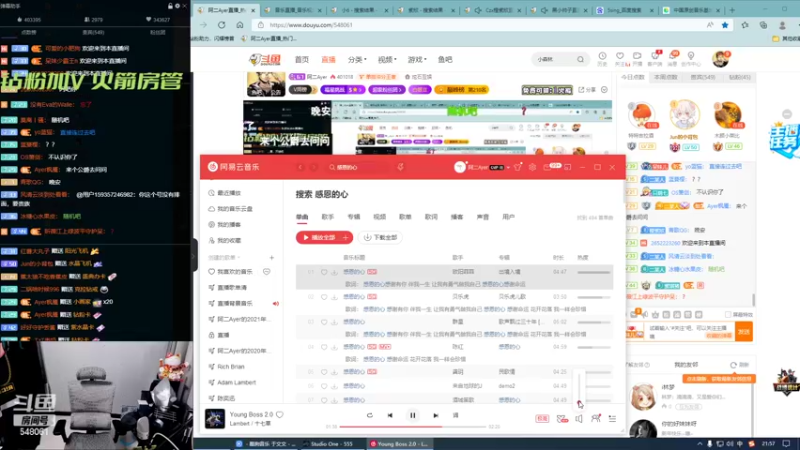Open the listen-together icon in player bar
The width and height of the screenshot is (800, 450).
tap(595, 419)
